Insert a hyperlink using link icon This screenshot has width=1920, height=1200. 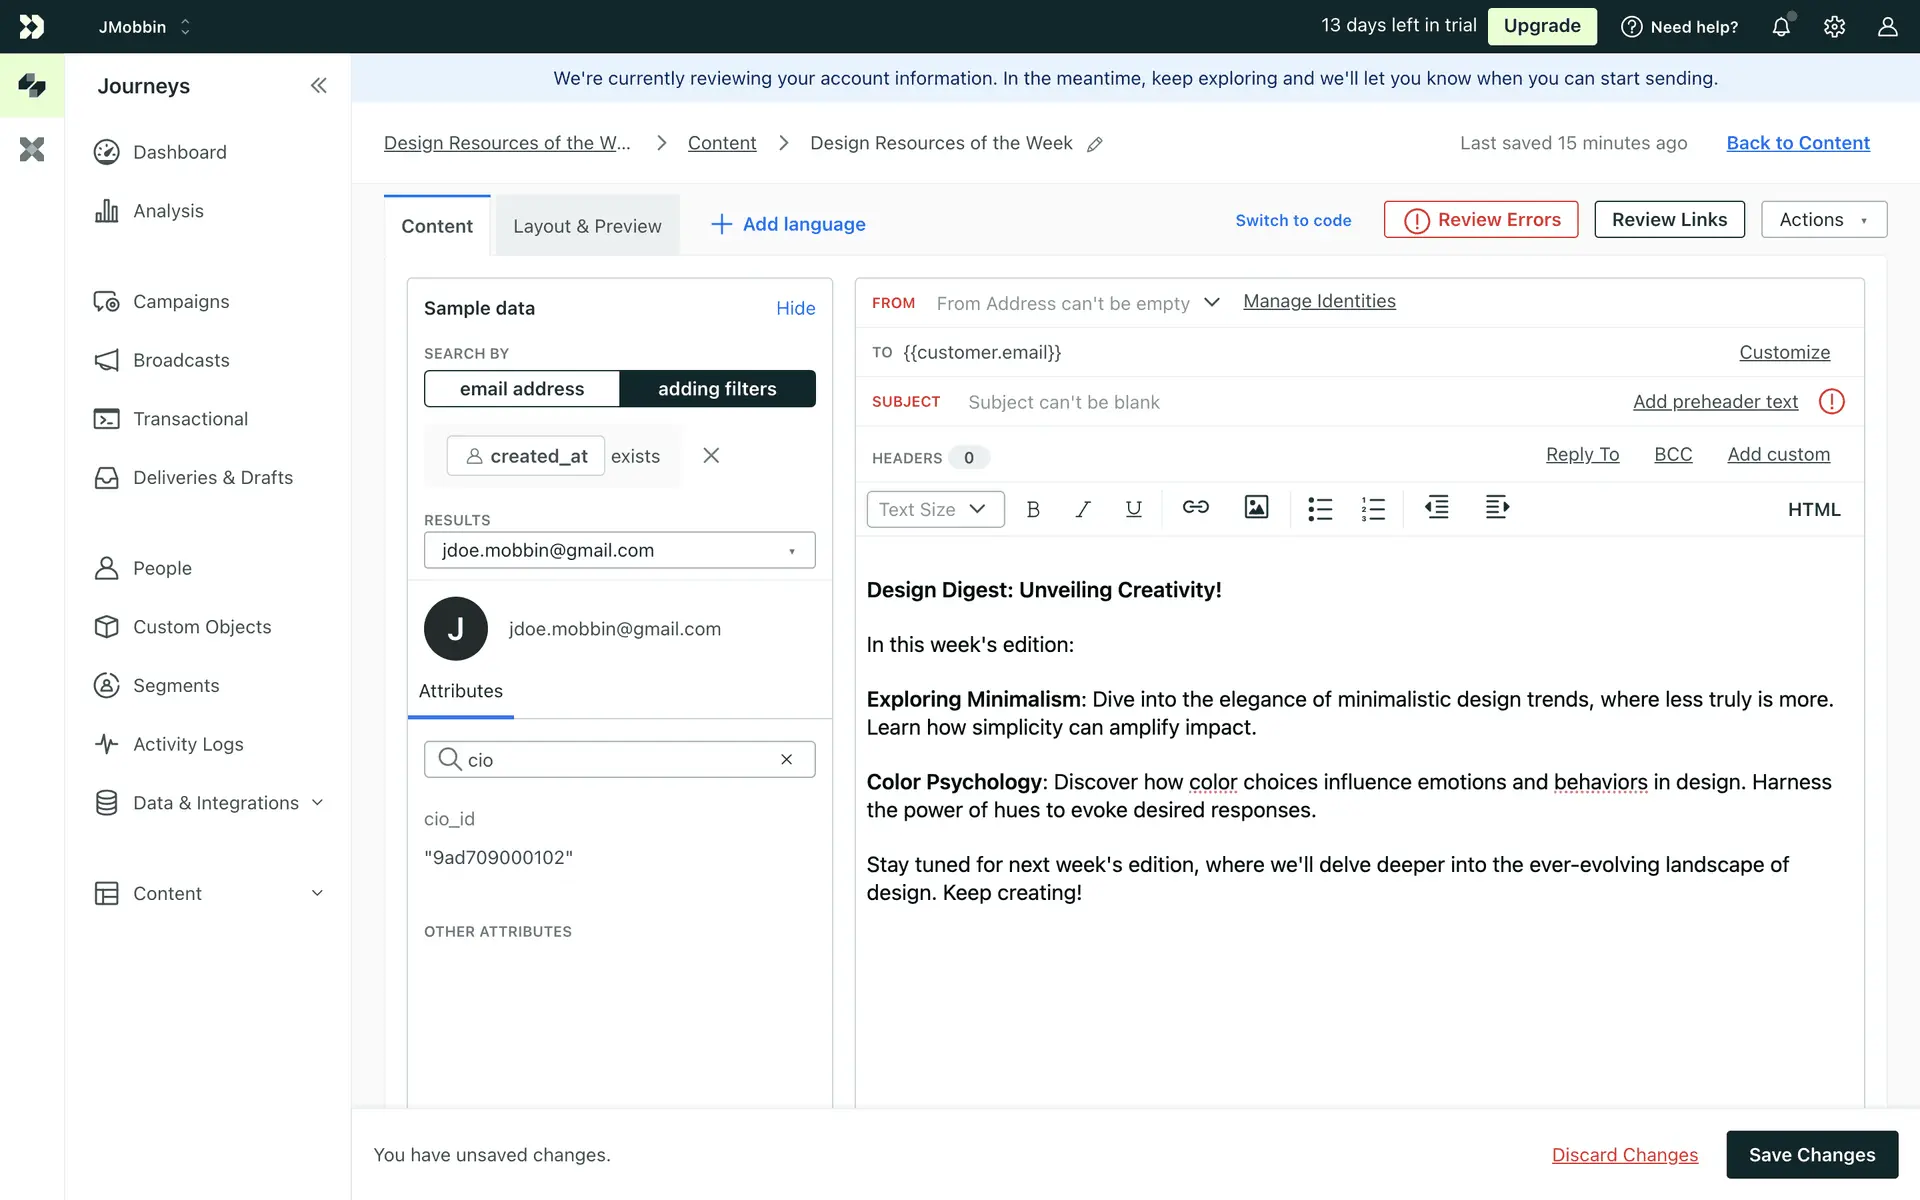[x=1195, y=508]
